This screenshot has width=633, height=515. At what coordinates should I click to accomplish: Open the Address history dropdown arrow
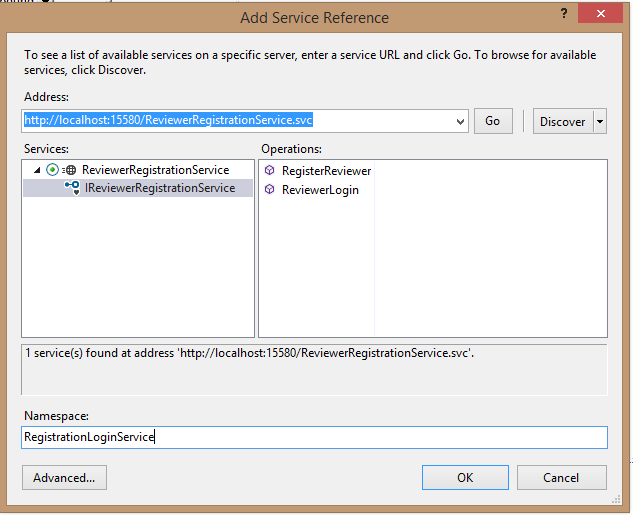(x=460, y=121)
